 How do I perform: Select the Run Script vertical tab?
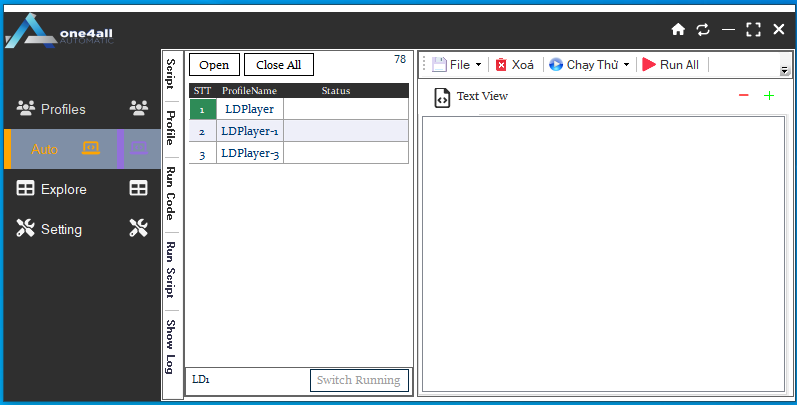click(171, 269)
